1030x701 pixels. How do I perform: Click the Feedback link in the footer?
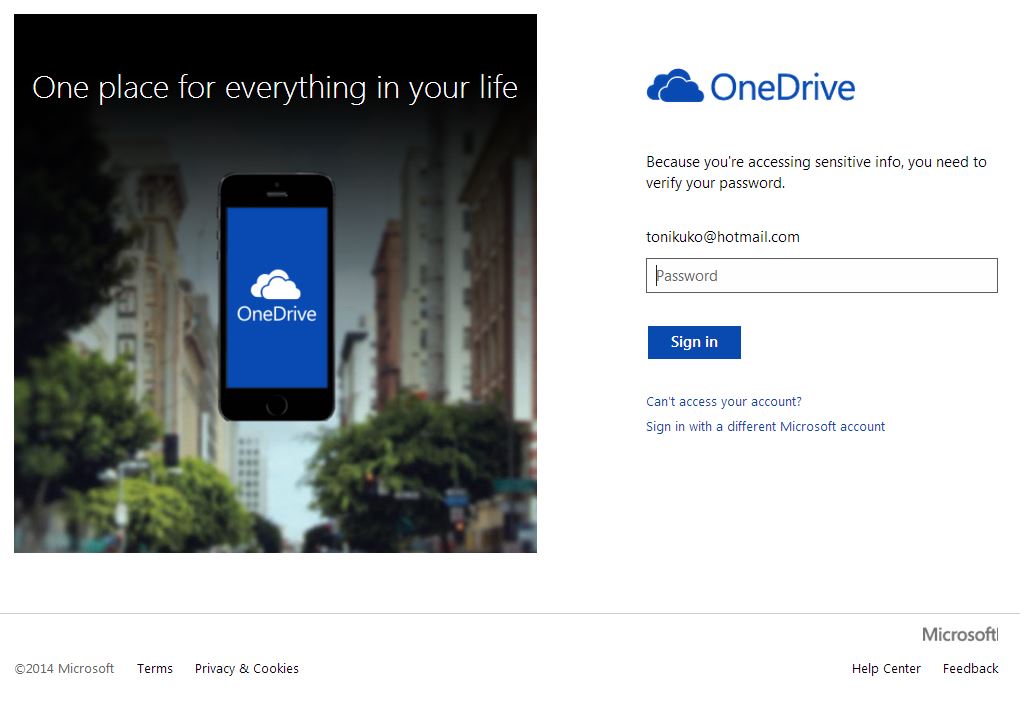[970, 669]
